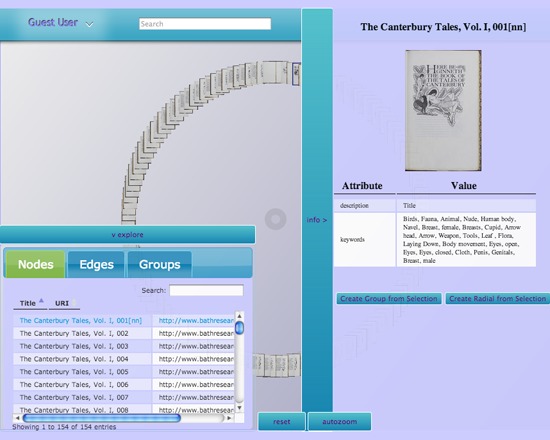Click the Attribute column header
550x440 pixels.
point(362,186)
